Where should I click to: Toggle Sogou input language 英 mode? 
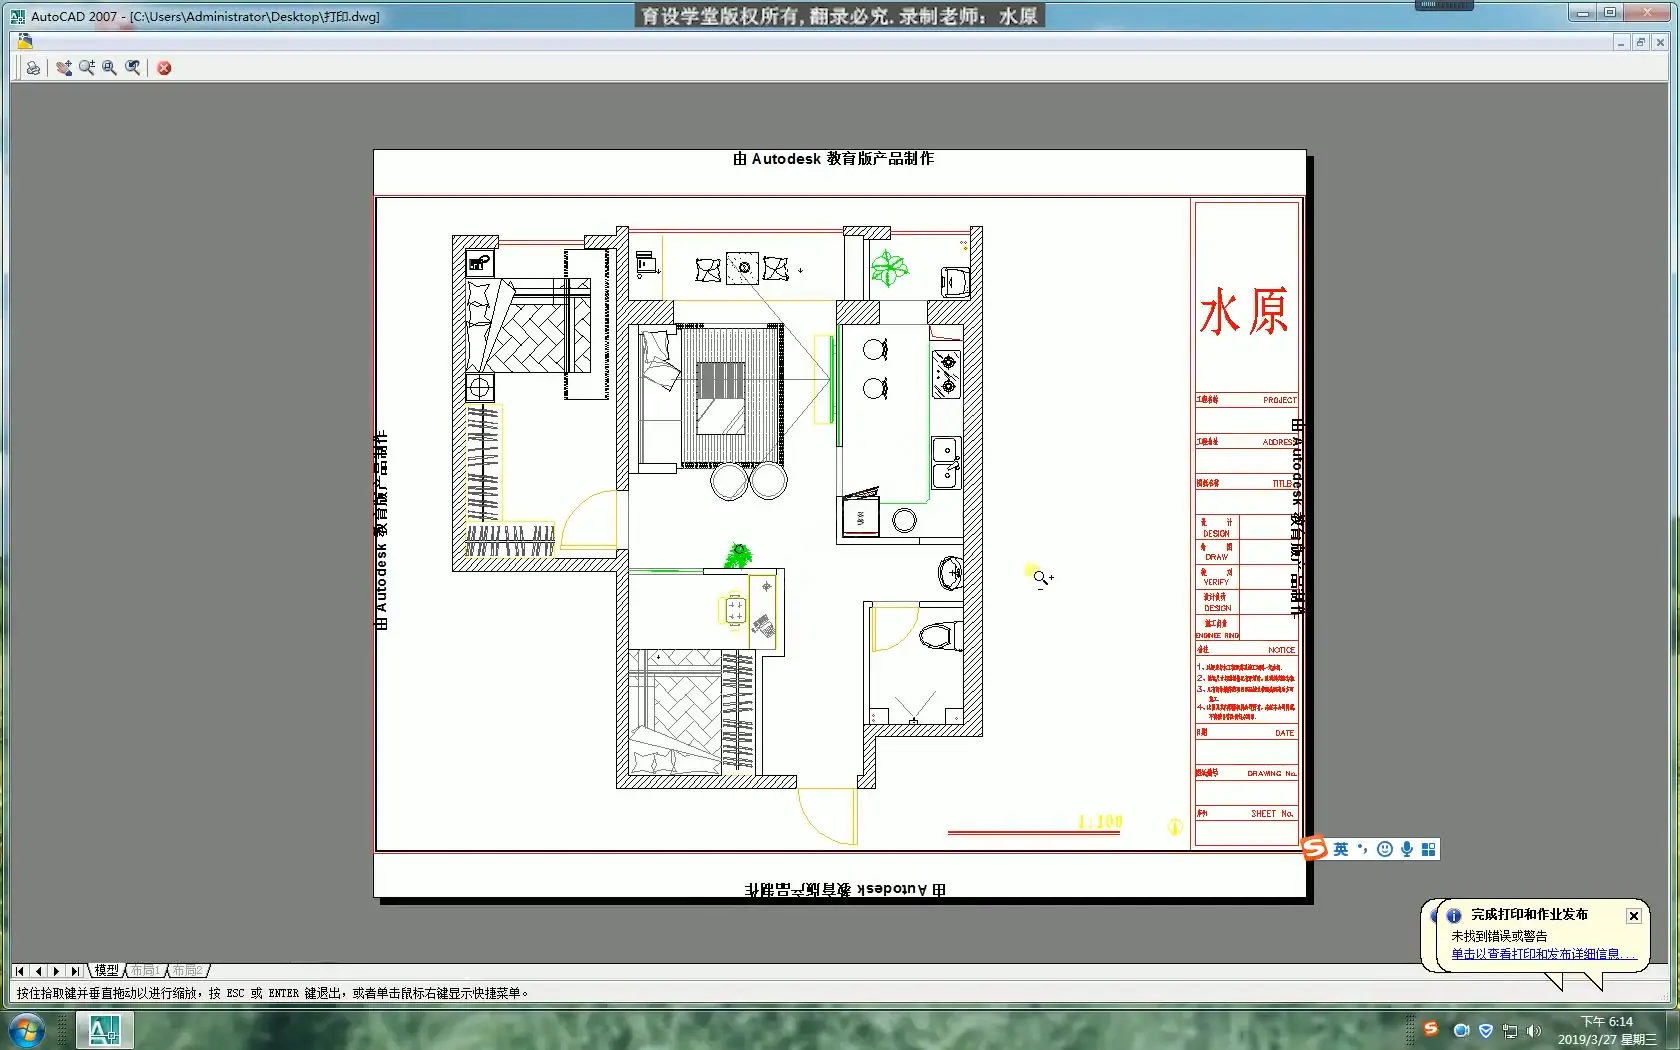click(x=1341, y=849)
